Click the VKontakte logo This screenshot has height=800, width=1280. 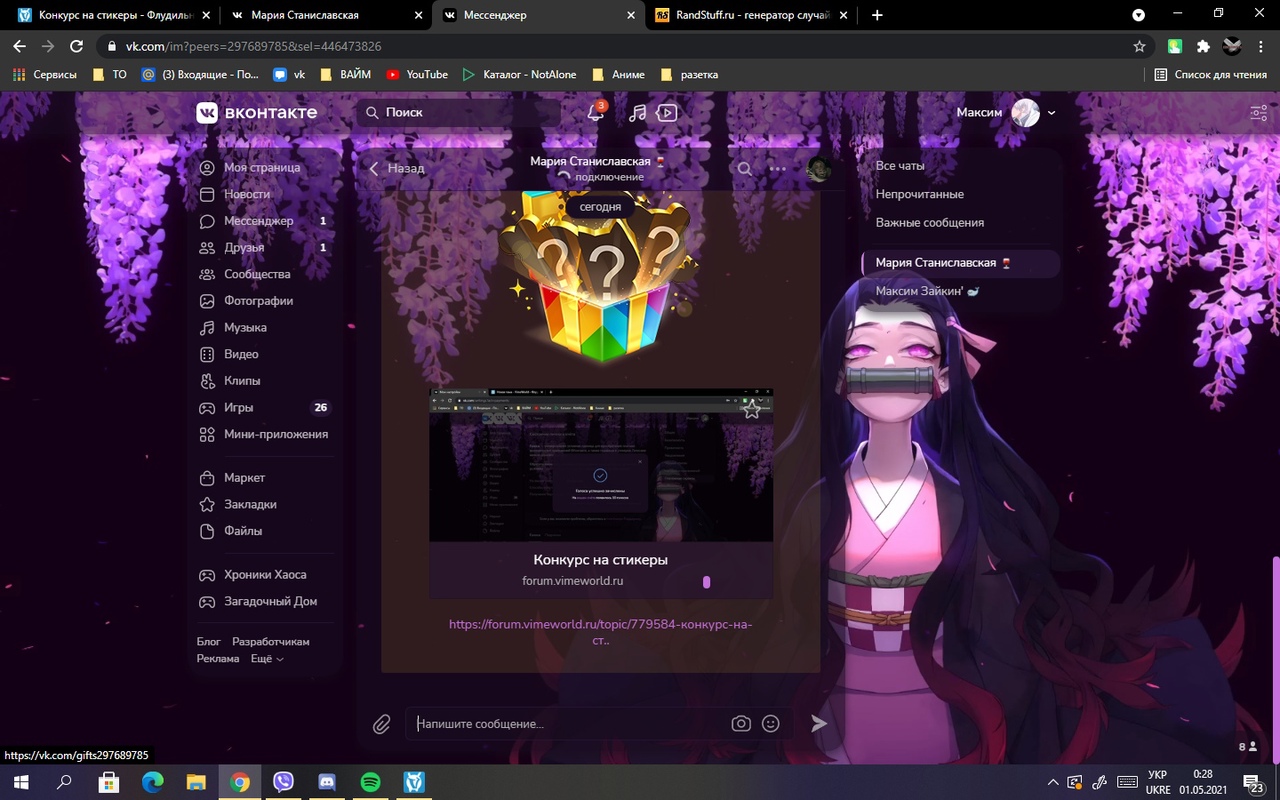click(257, 112)
